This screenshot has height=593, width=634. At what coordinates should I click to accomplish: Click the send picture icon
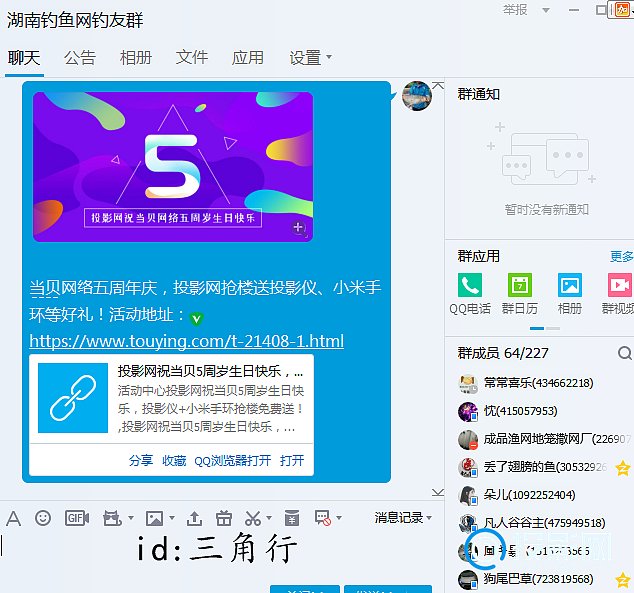tap(154, 518)
